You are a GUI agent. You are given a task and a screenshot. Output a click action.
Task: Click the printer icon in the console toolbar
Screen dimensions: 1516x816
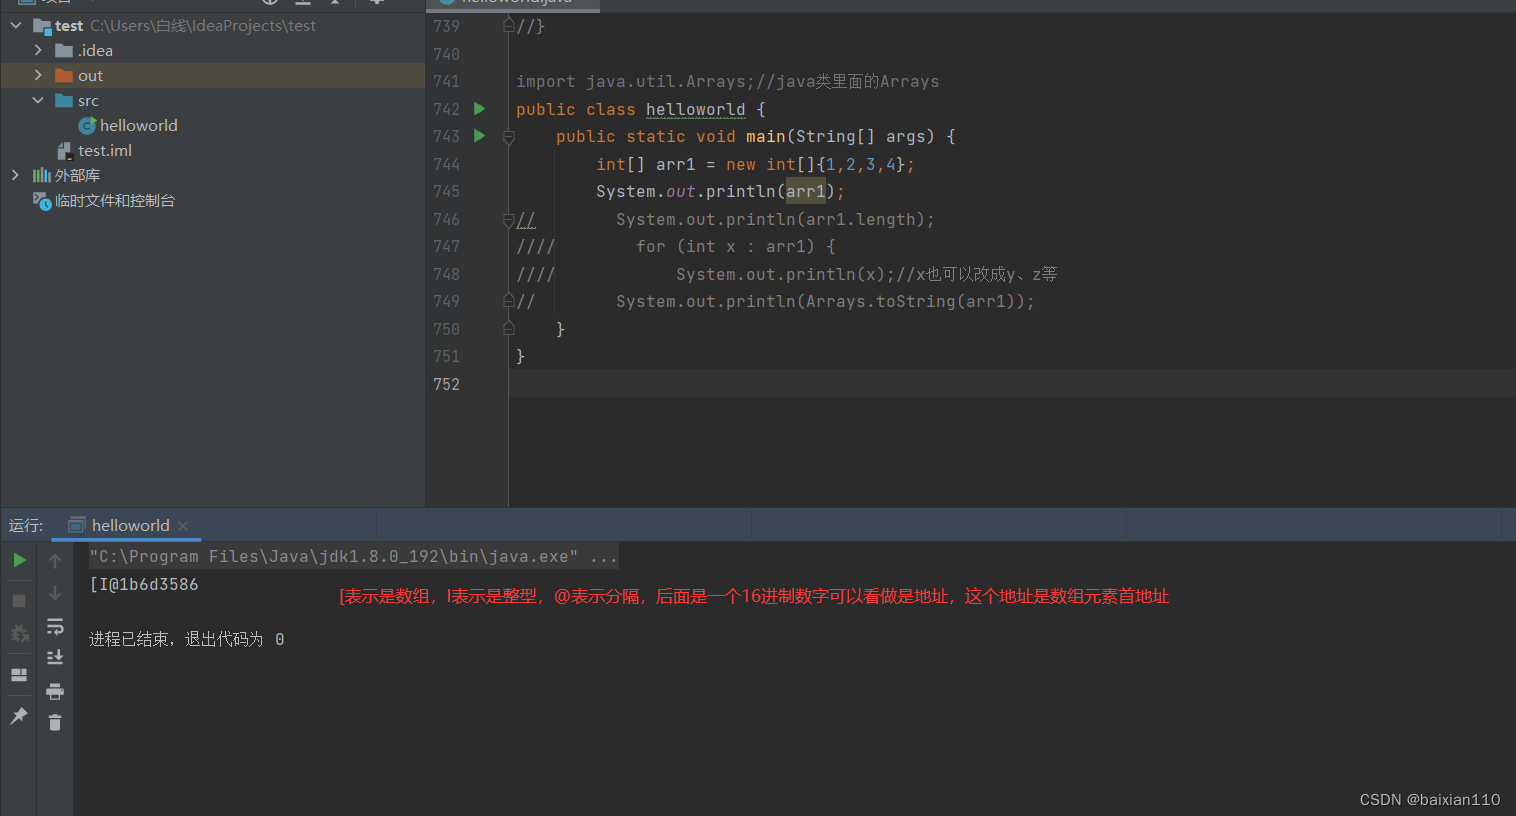(55, 691)
